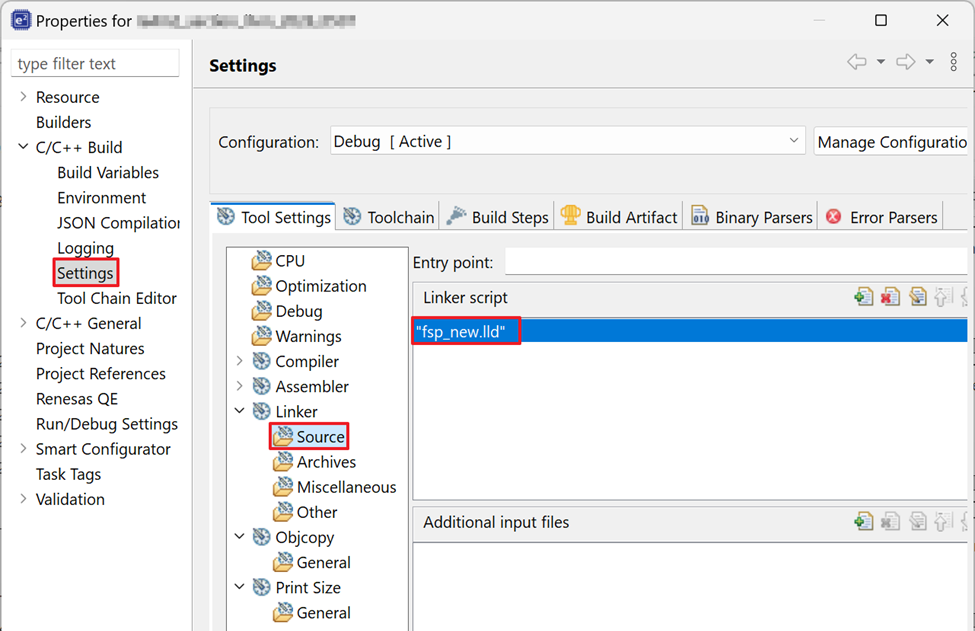Viewport: 975px width, 631px height.
Task: Collapse the Print Size tree node
Action: point(239,587)
